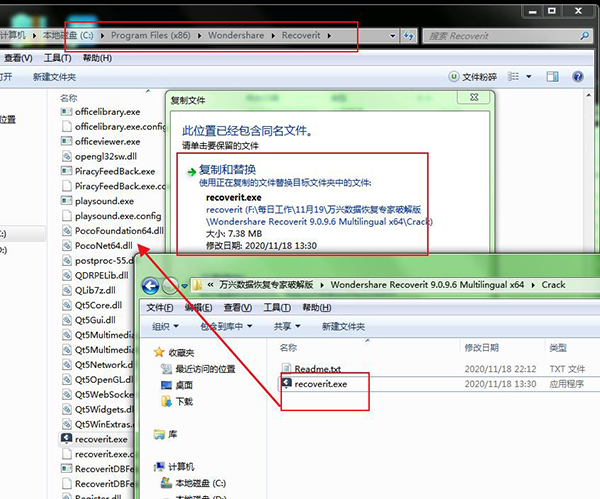Click the Back arrow in the Crack folder window
The height and width of the screenshot is (499, 600).
tap(150, 285)
